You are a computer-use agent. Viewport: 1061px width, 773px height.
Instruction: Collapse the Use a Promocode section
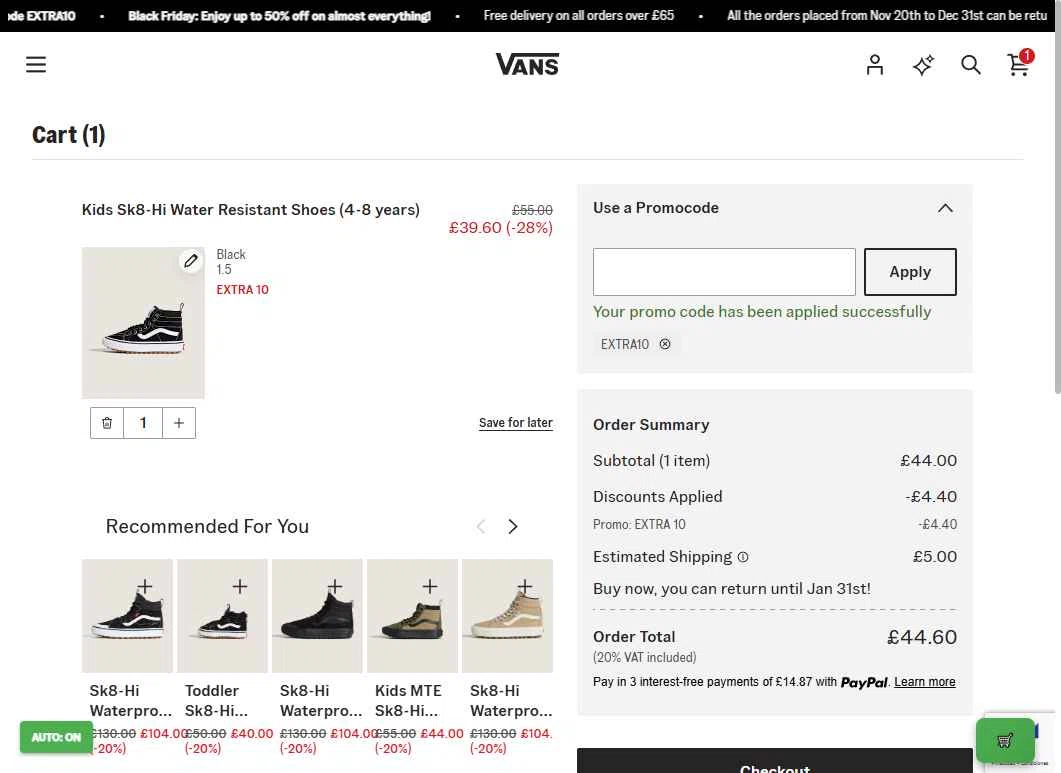pyautogui.click(x=945, y=208)
